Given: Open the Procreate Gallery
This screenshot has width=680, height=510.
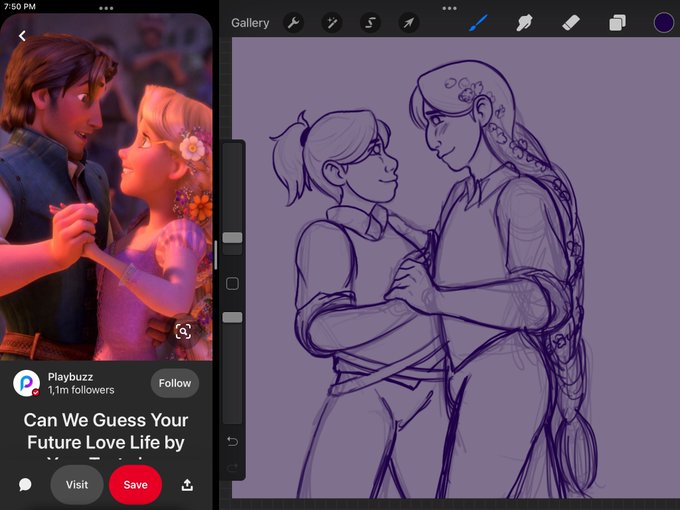Looking at the screenshot, I should 250,23.
